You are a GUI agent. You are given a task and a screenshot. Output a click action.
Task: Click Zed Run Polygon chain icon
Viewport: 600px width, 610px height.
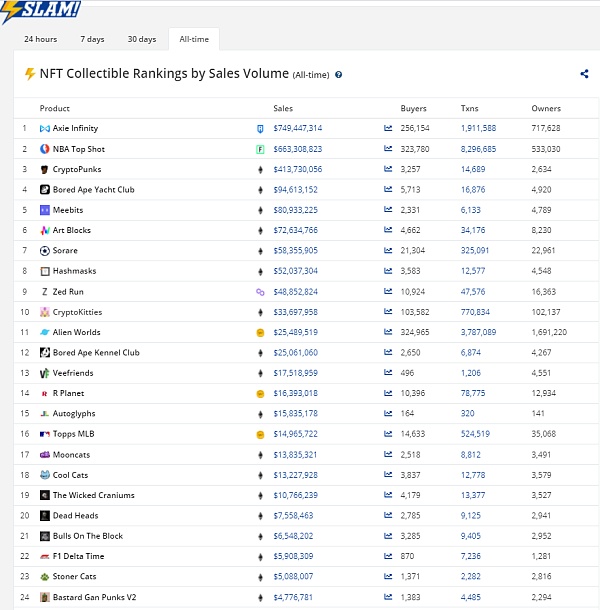(260, 292)
